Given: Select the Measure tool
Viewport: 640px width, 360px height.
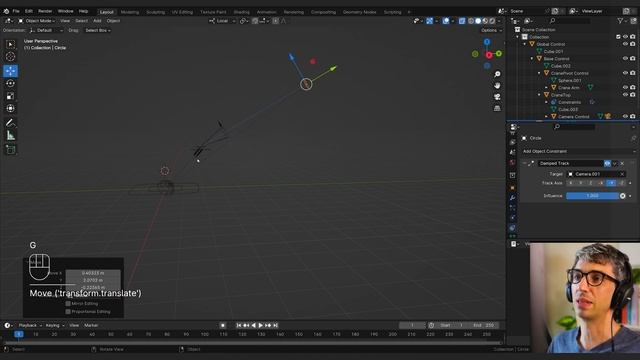Looking at the screenshot, I should (x=11, y=136).
